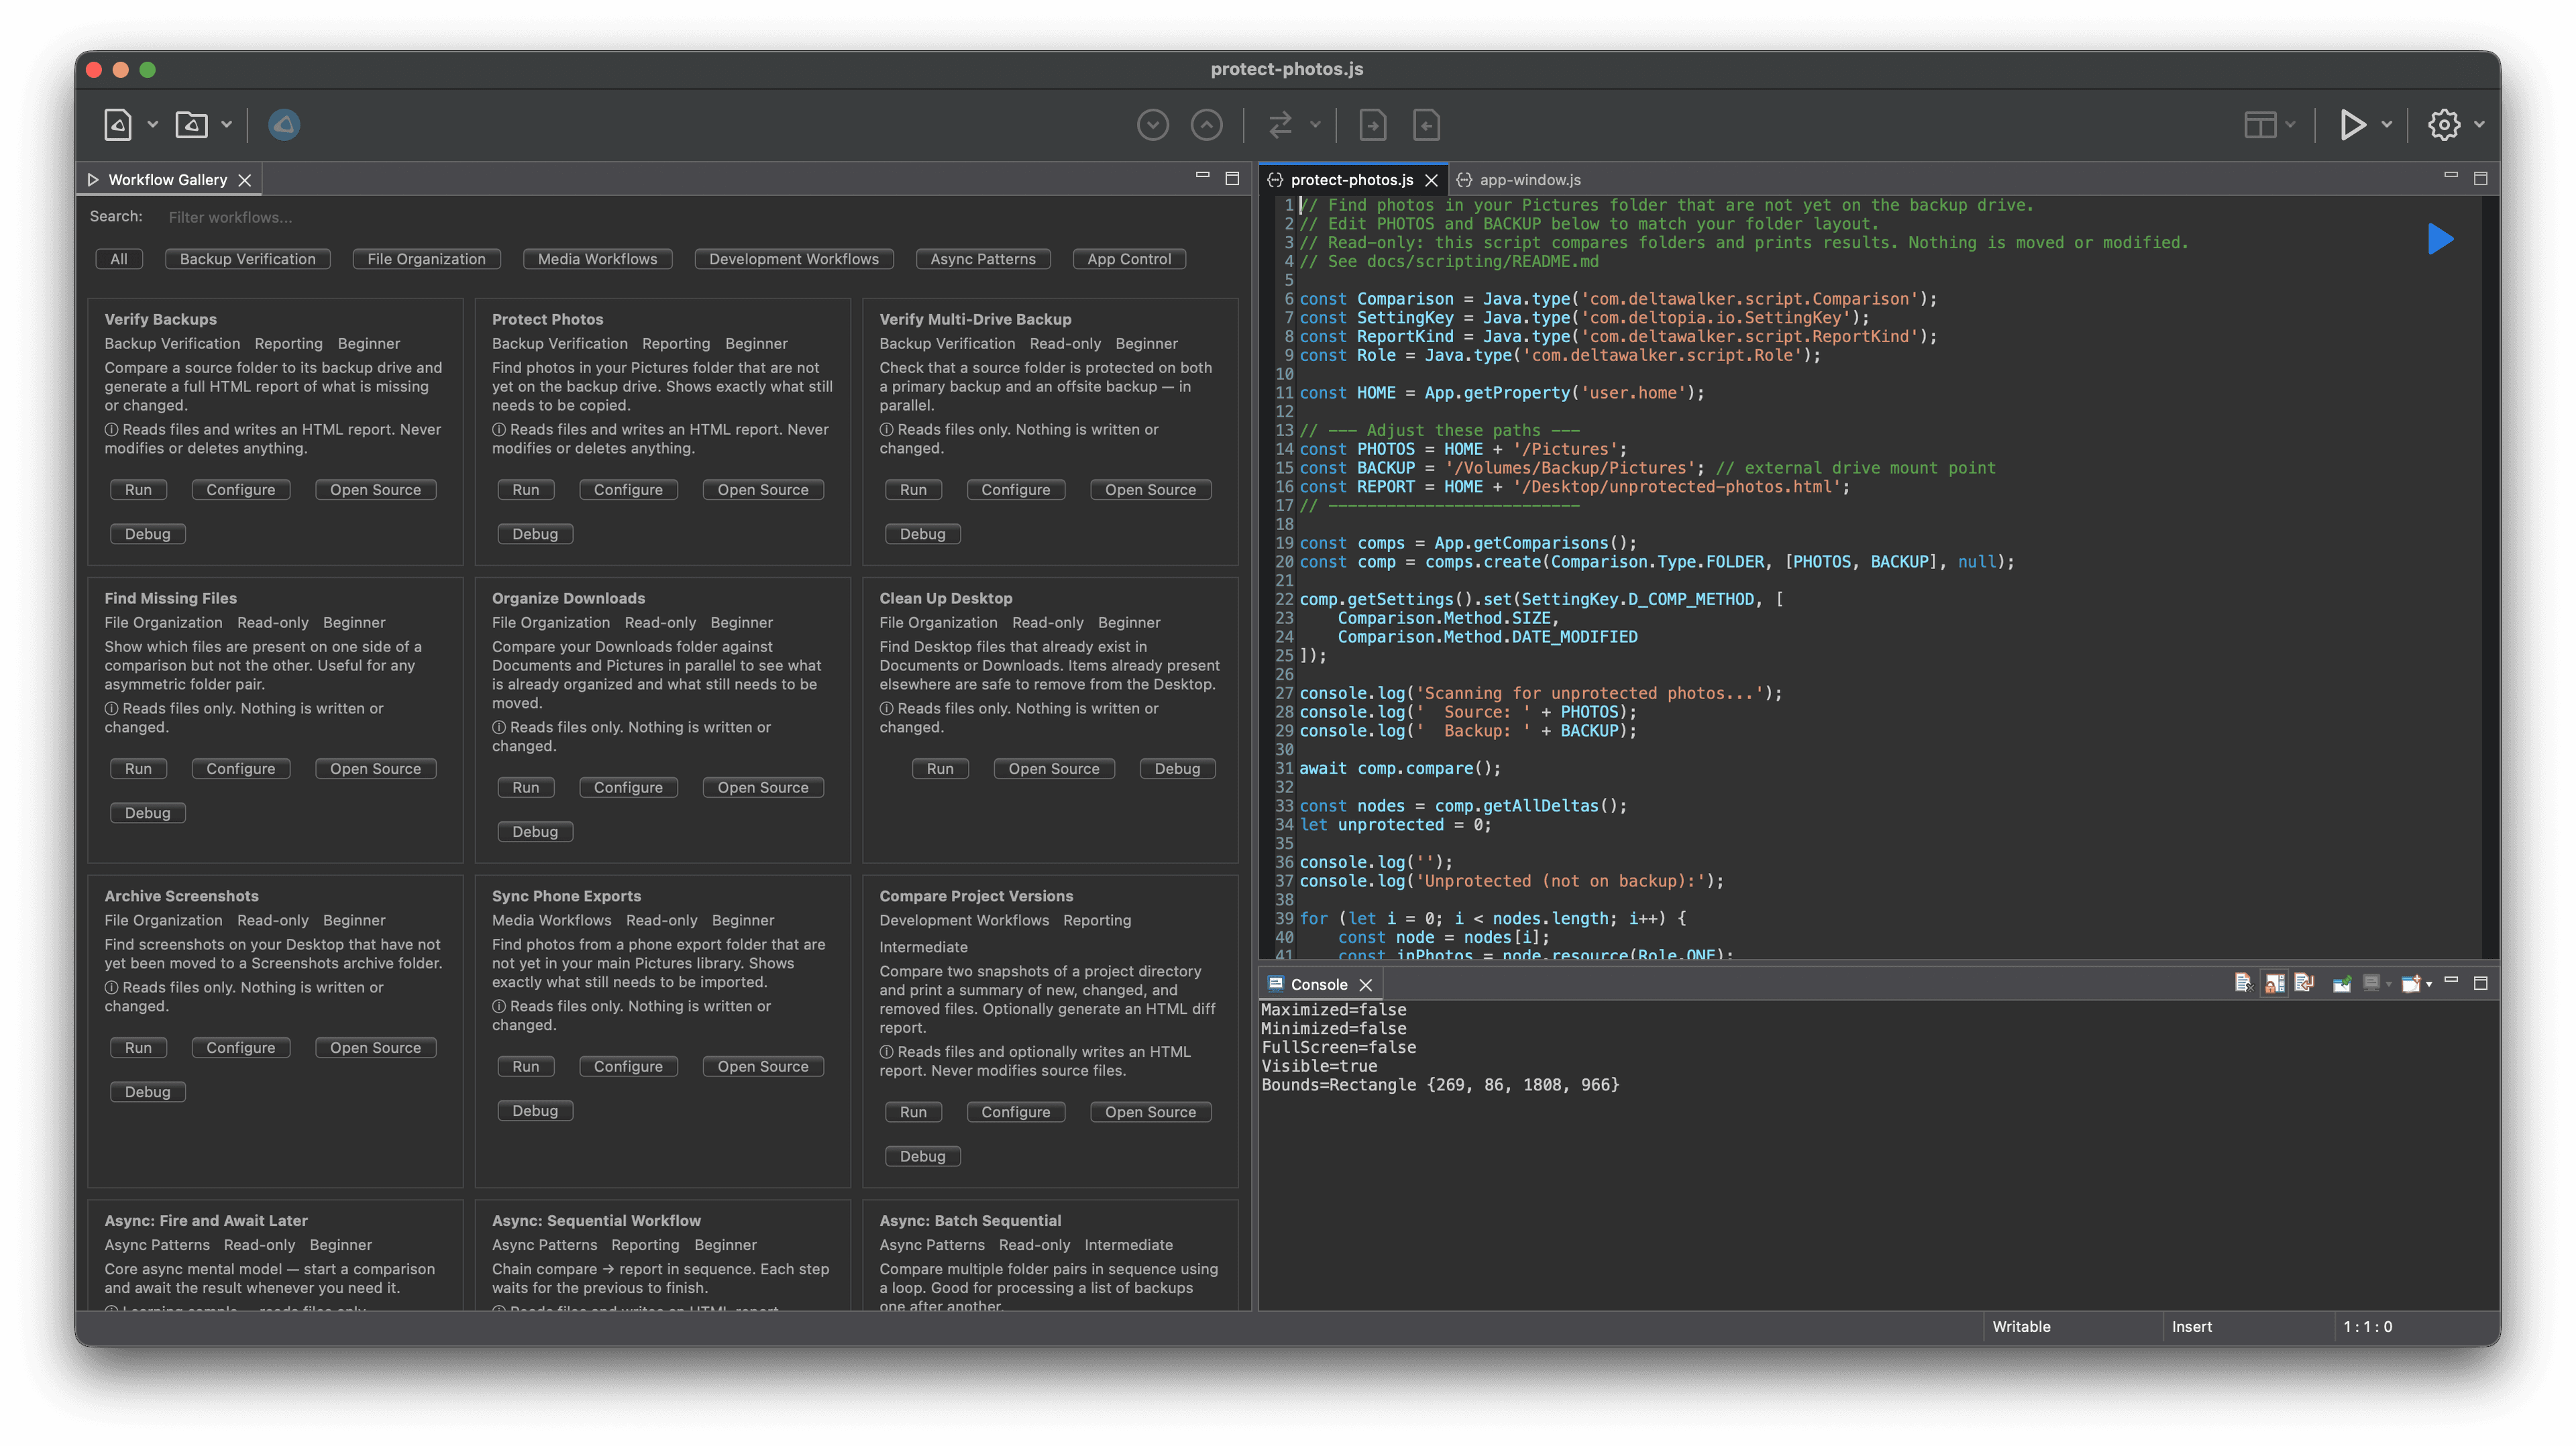Minimize the Console panel
The height and width of the screenshot is (1446, 2576).
pos(2451,981)
